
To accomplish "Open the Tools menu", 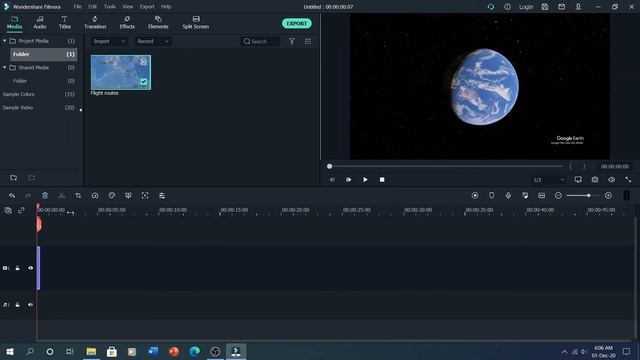I will coord(109,7).
